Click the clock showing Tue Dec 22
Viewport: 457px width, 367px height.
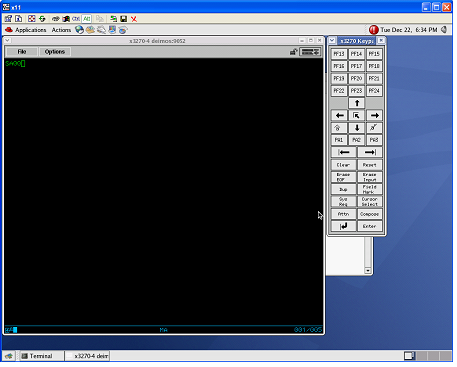[x=409, y=30]
